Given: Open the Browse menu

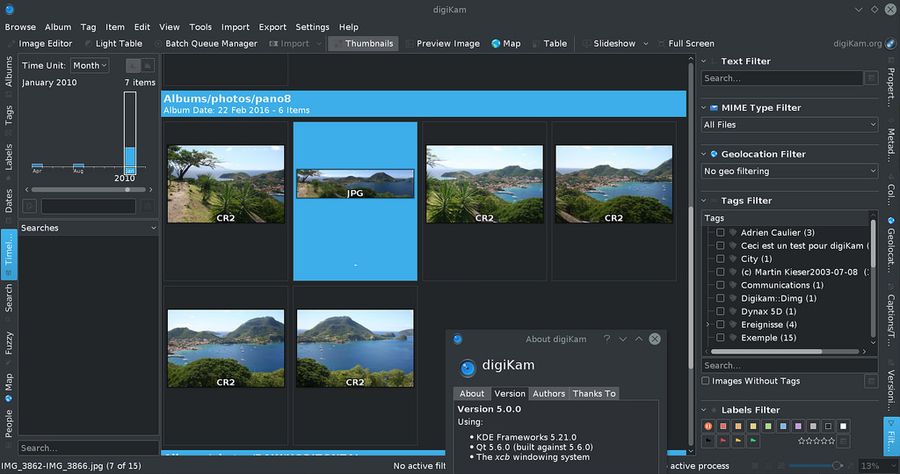Looking at the screenshot, I should pyautogui.click(x=20, y=27).
